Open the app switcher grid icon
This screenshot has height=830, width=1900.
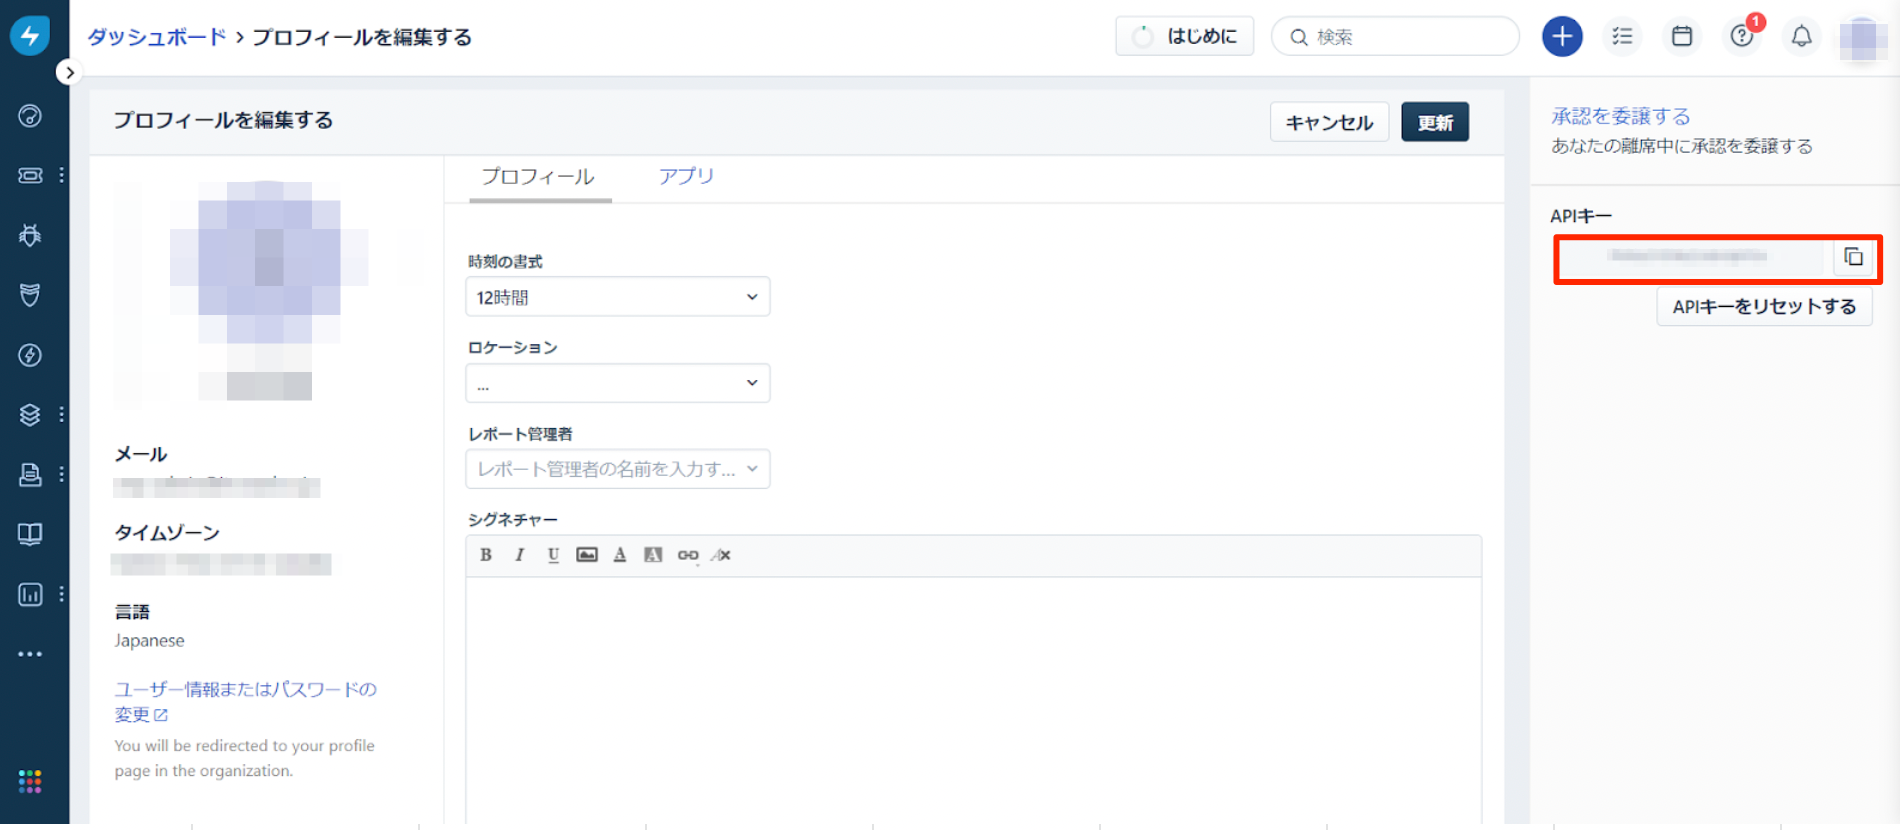[30, 781]
